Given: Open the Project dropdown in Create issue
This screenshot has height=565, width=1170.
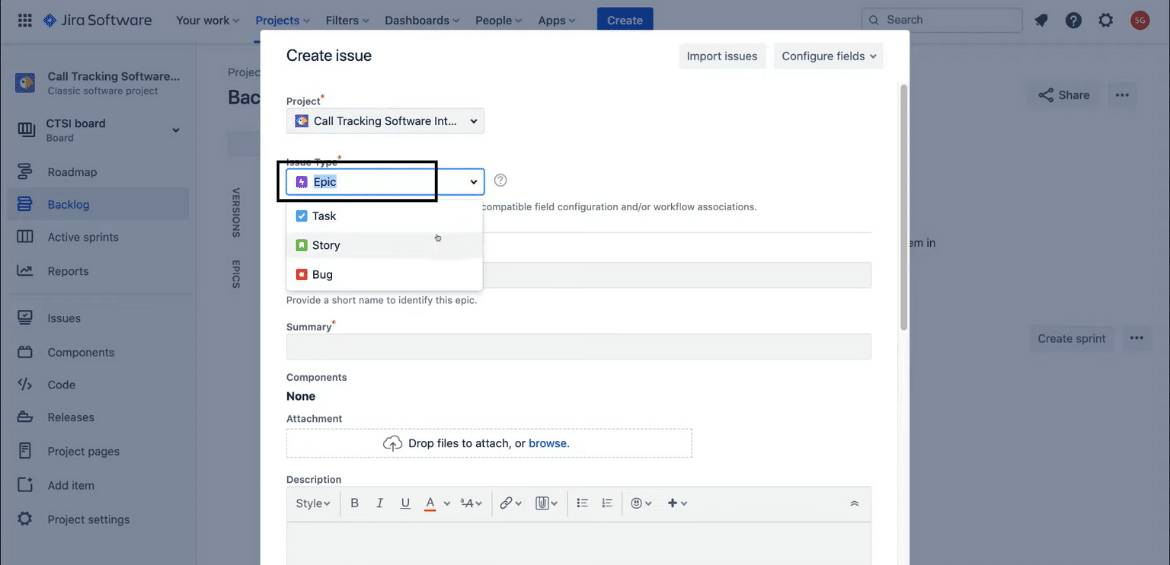Looking at the screenshot, I should 385,121.
